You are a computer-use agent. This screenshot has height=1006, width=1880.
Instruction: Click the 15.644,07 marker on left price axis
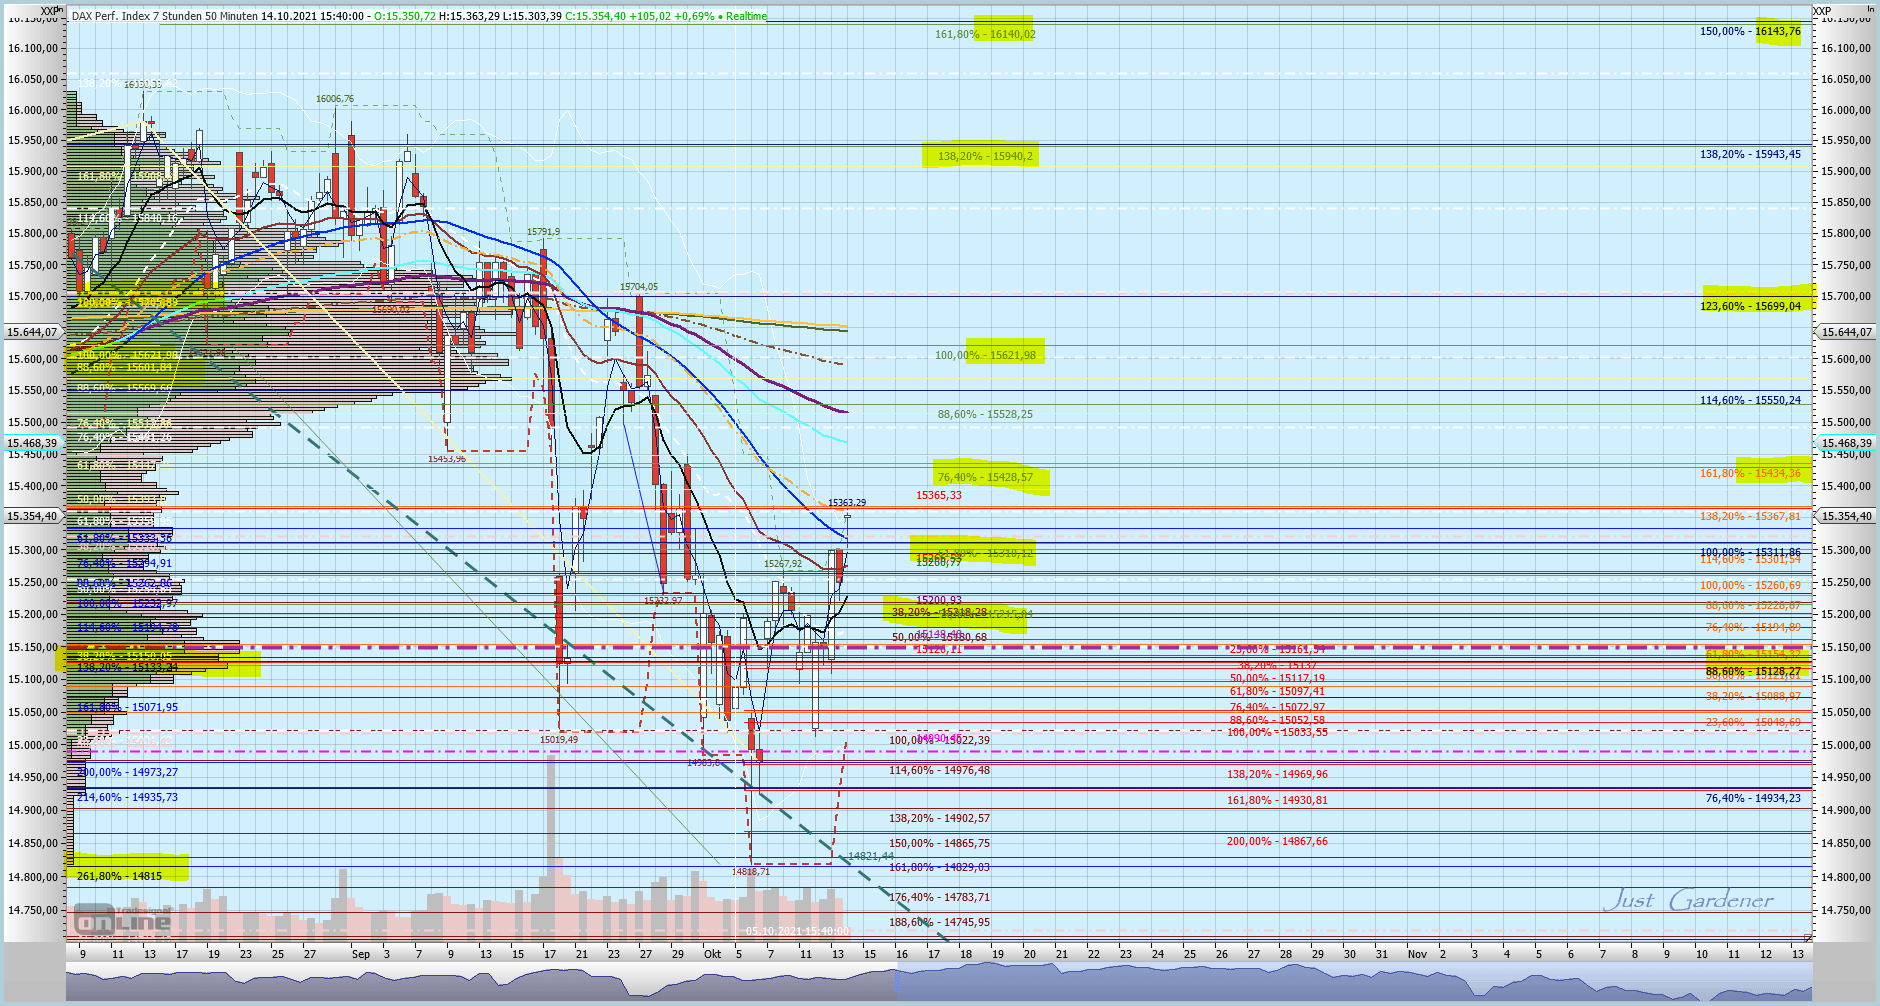coord(33,332)
